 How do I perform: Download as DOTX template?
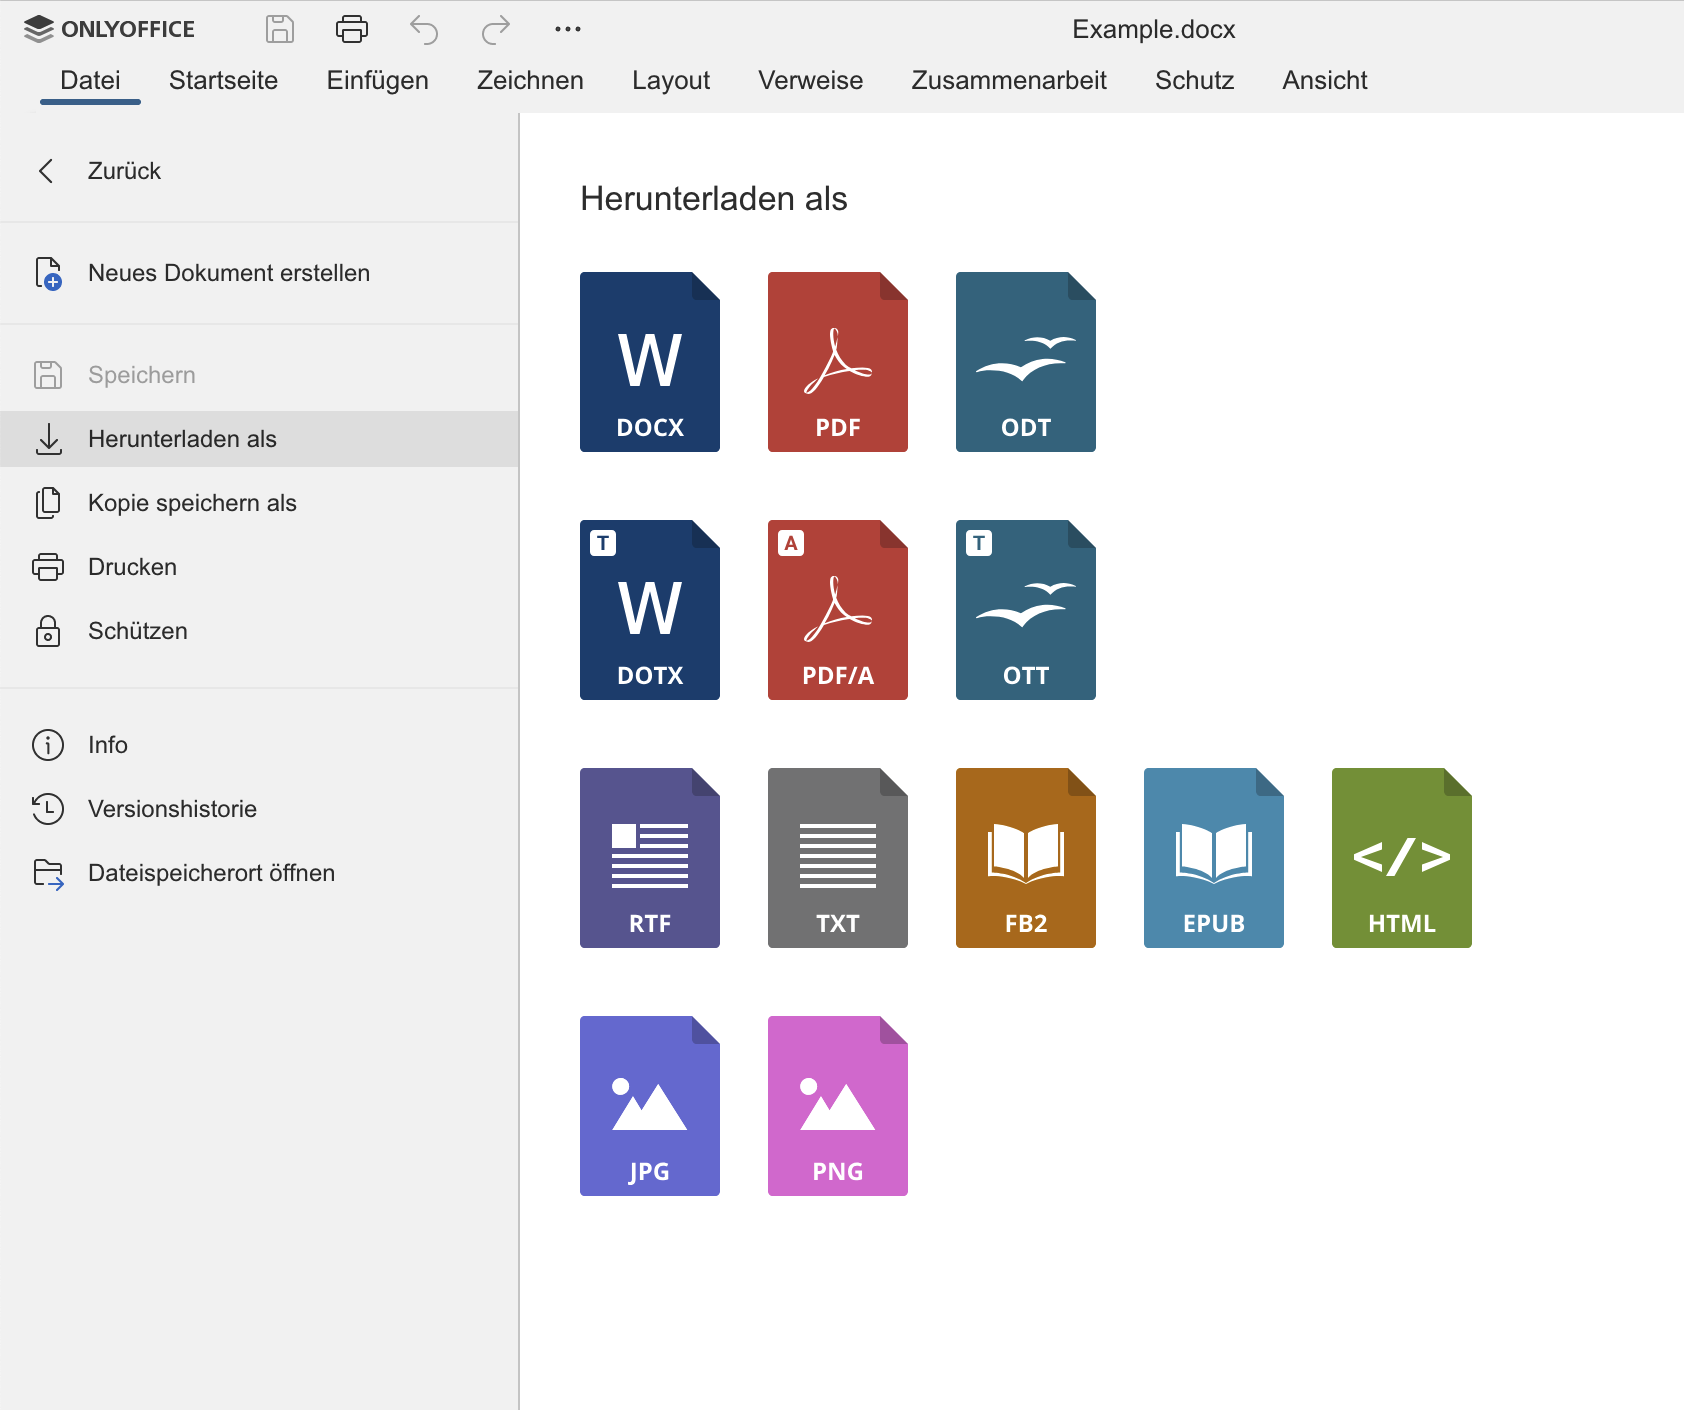649,610
